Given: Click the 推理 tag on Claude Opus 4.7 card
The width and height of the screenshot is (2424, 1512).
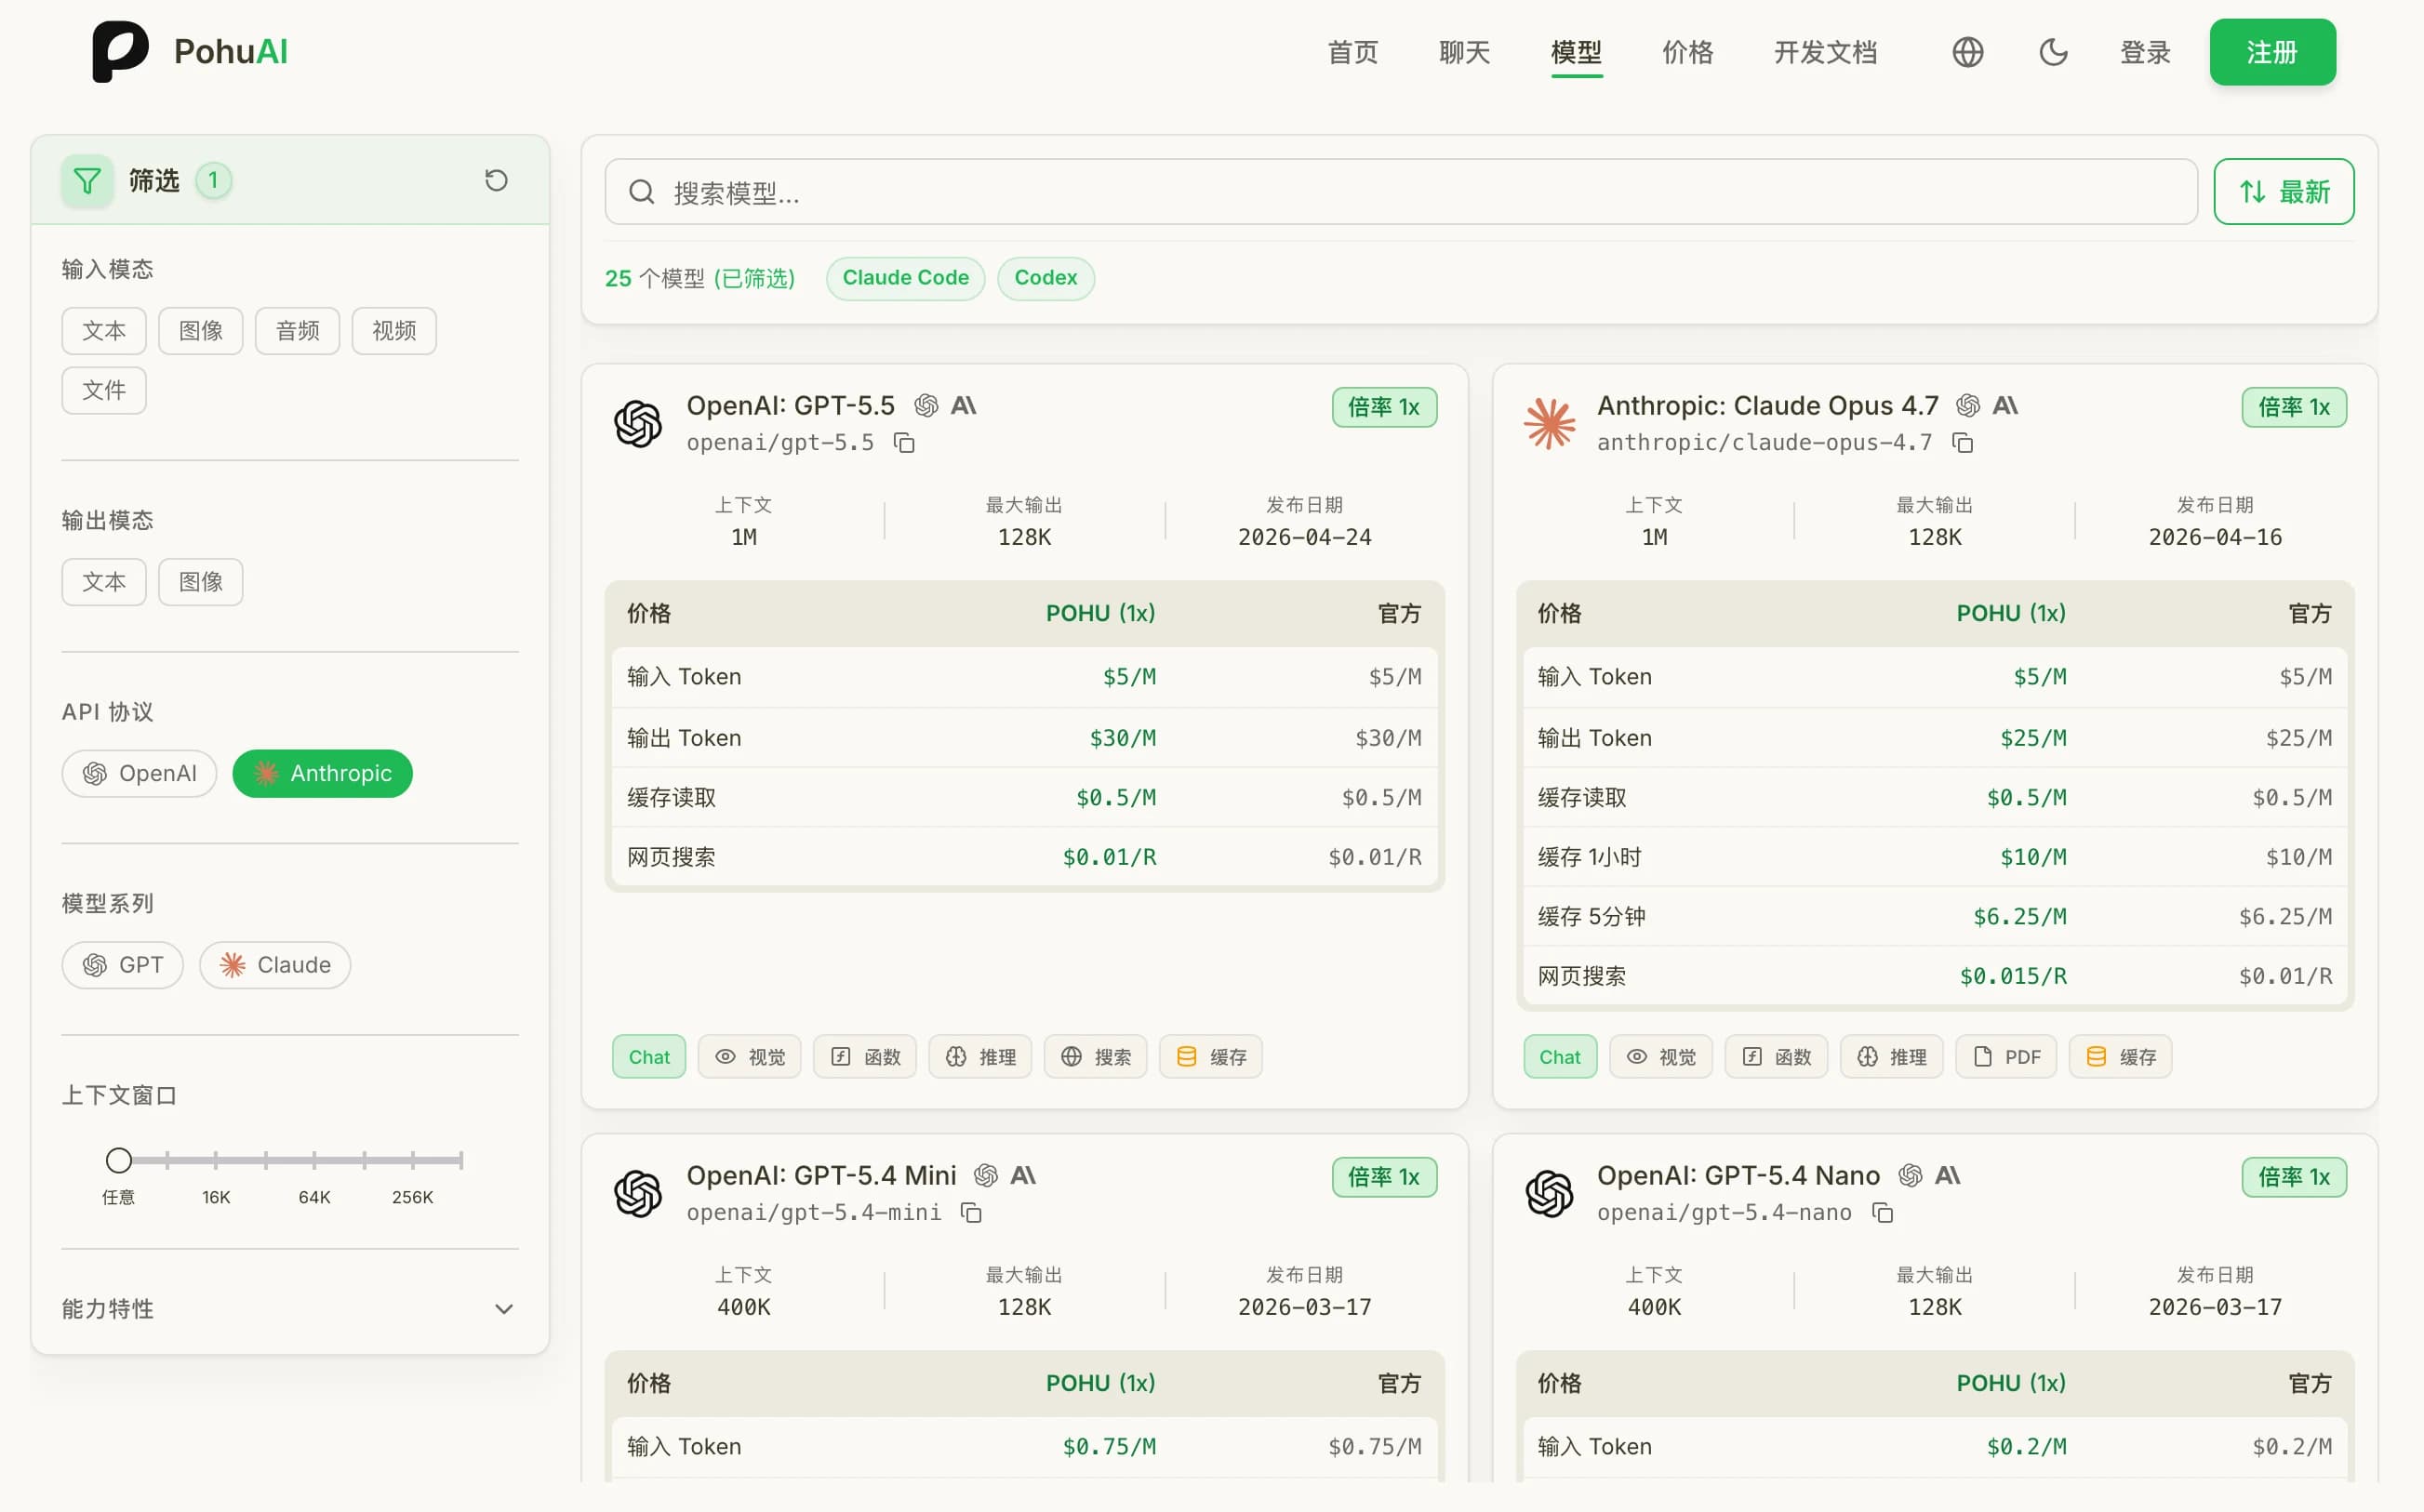Looking at the screenshot, I should [x=1891, y=1057].
